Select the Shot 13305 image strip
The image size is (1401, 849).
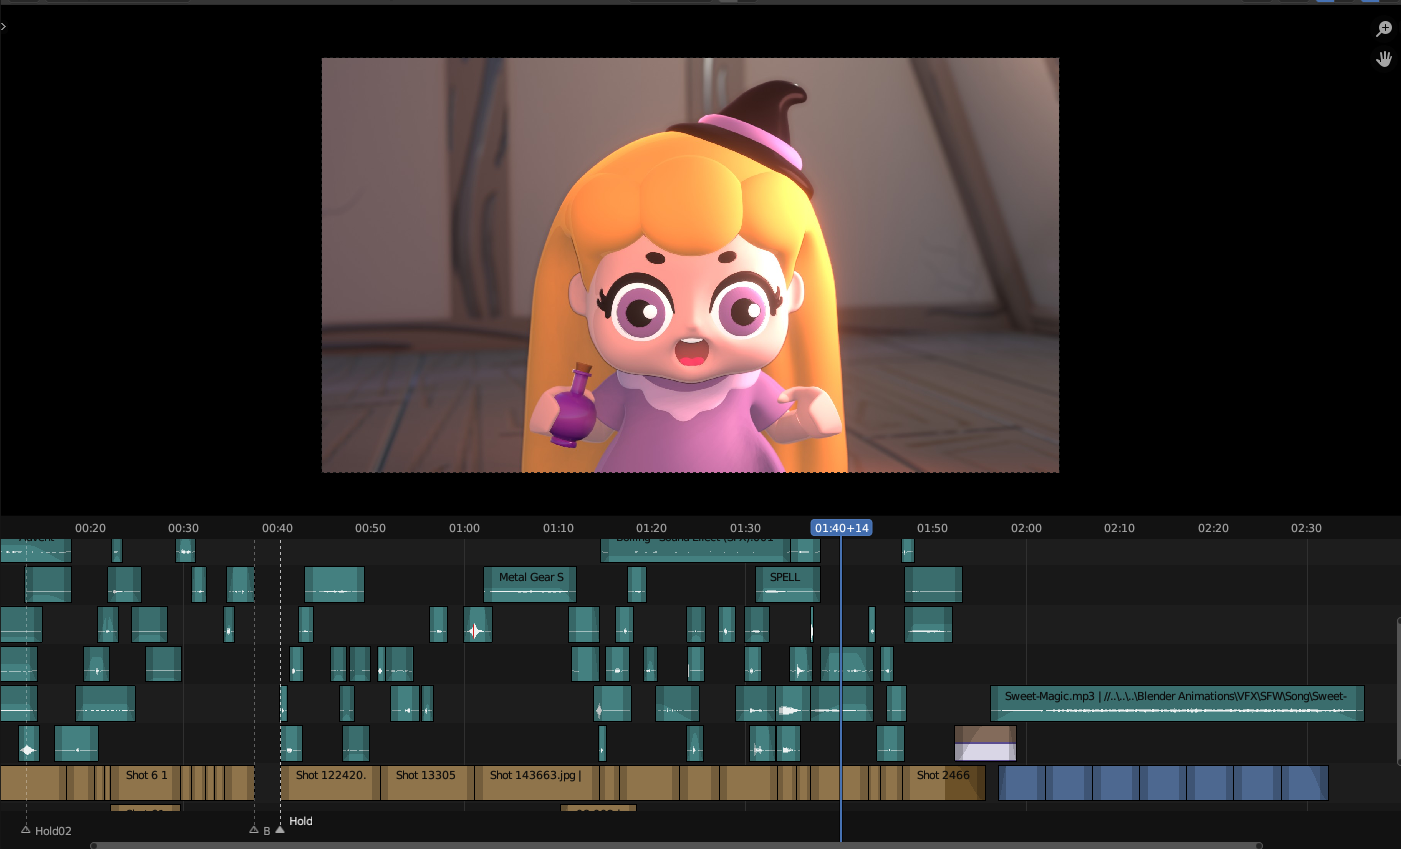pyautogui.click(x=426, y=783)
